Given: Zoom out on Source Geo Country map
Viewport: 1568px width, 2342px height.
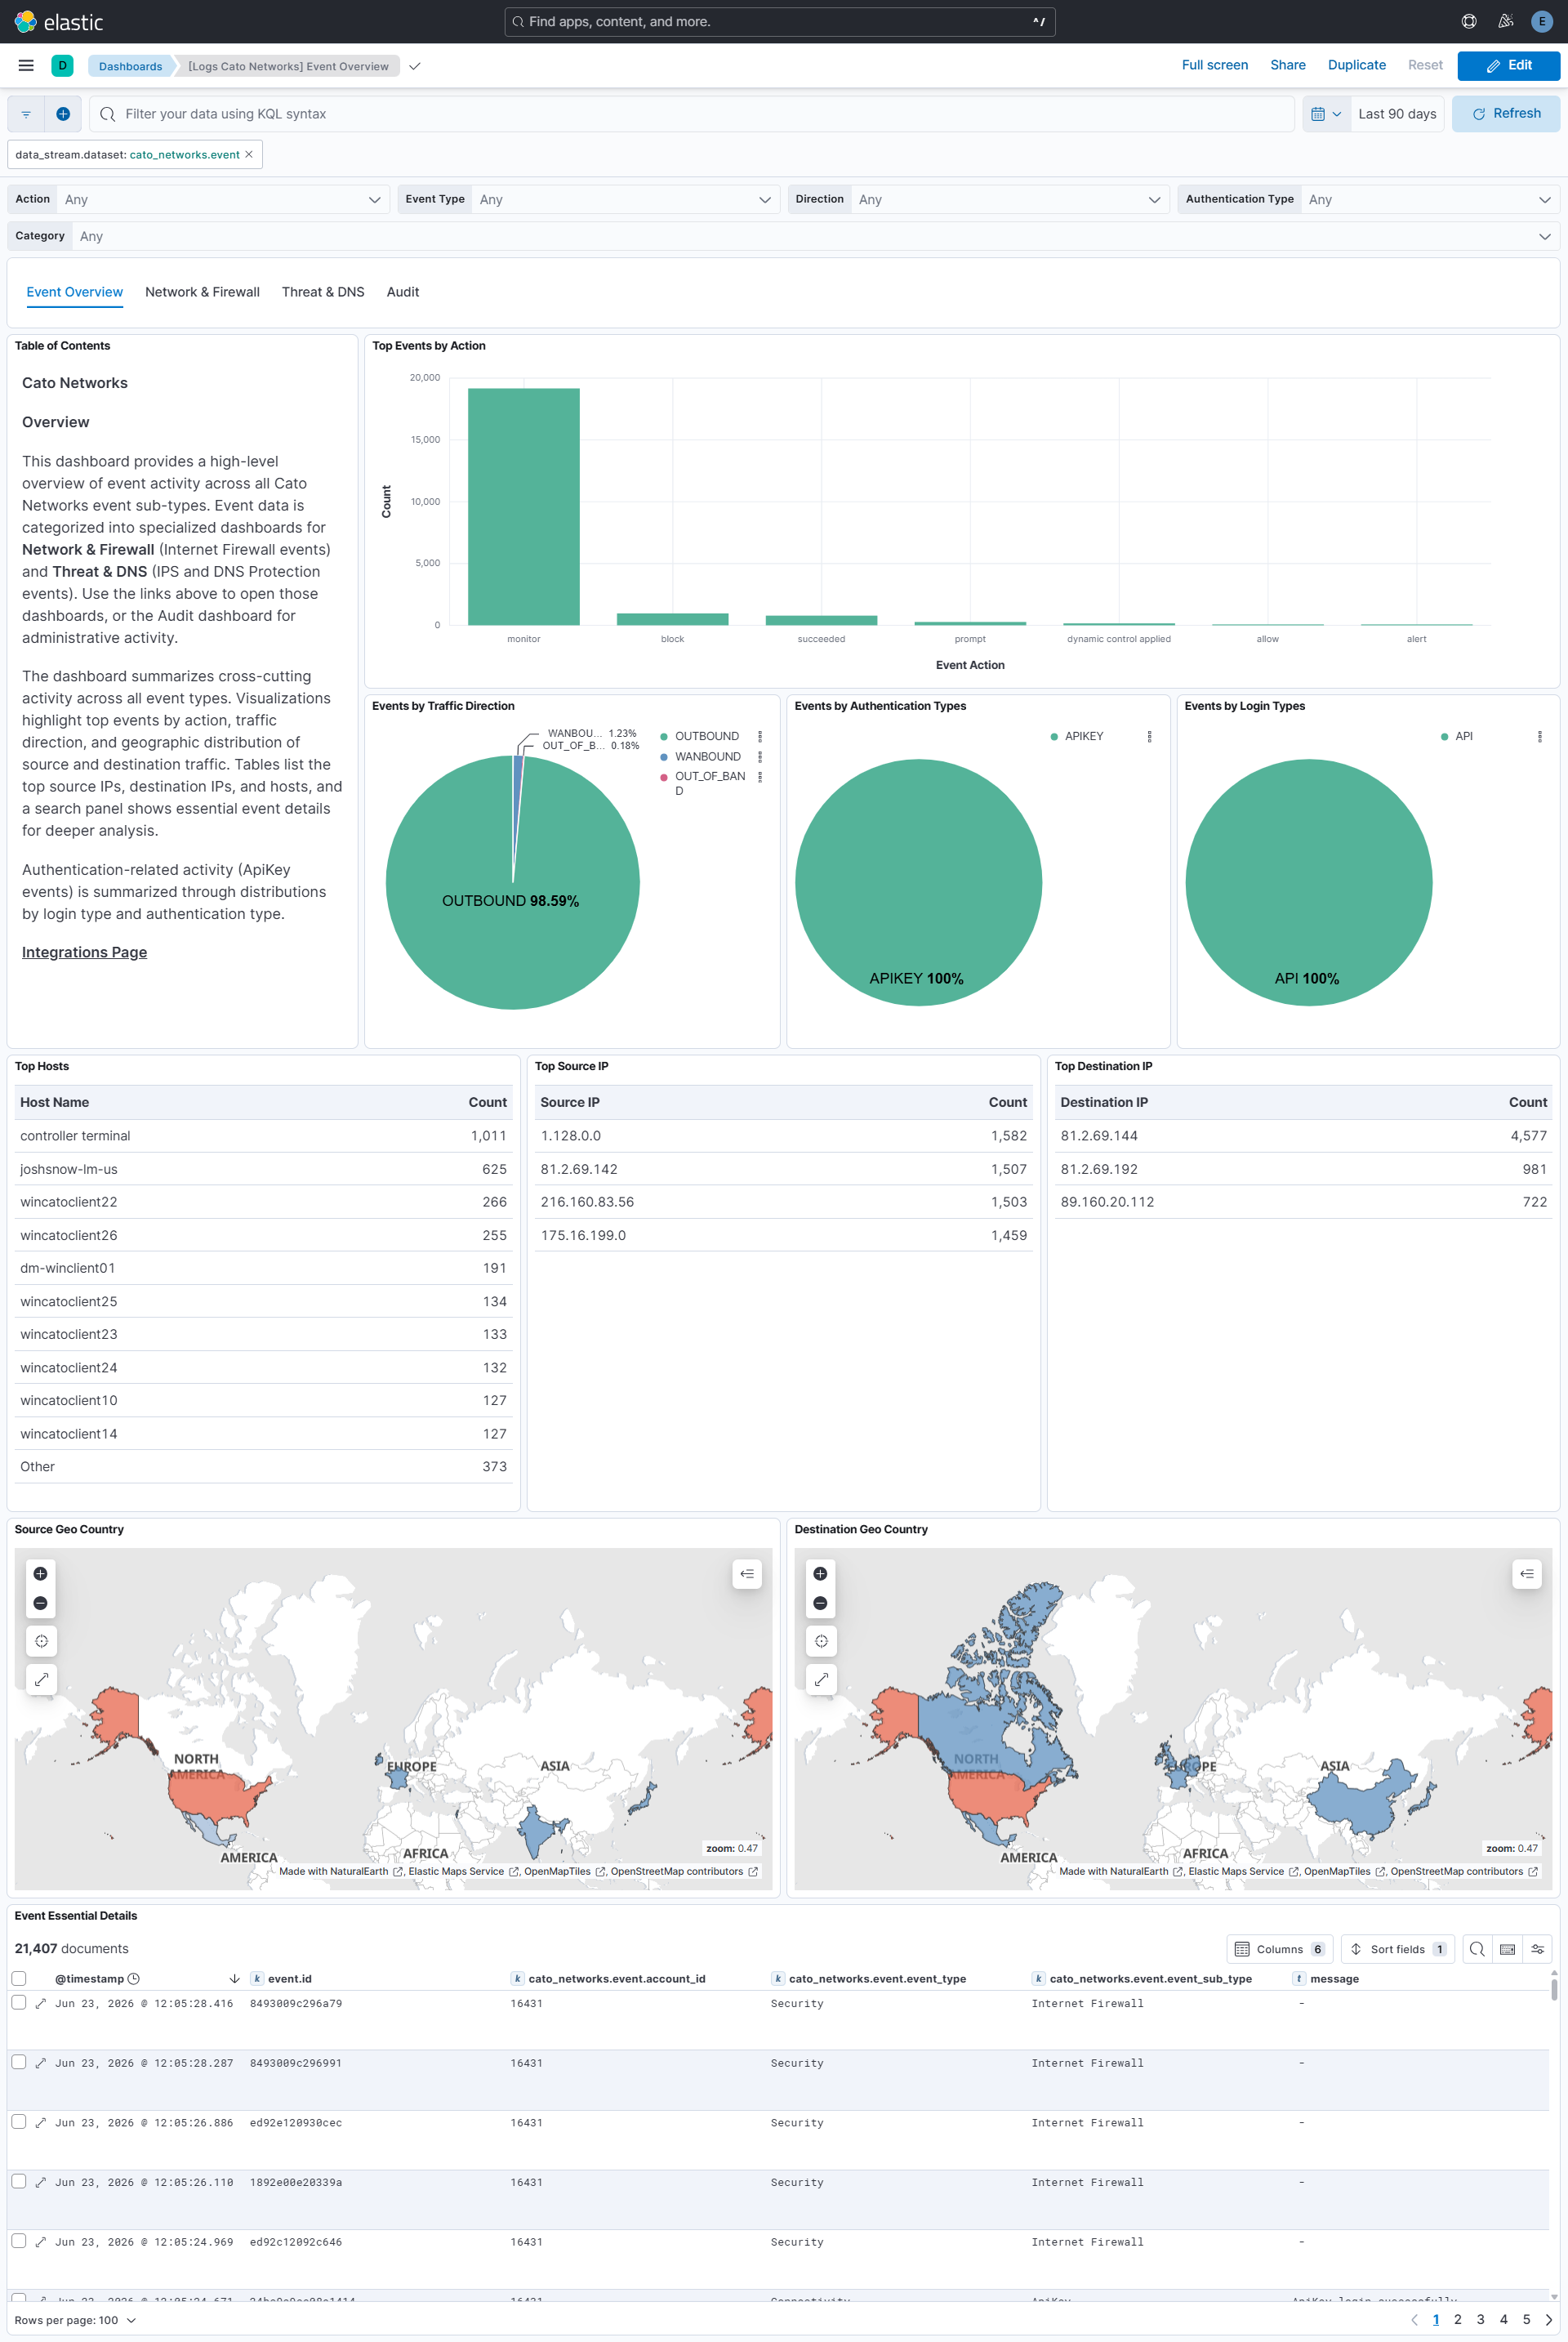Looking at the screenshot, I should click(41, 1603).
